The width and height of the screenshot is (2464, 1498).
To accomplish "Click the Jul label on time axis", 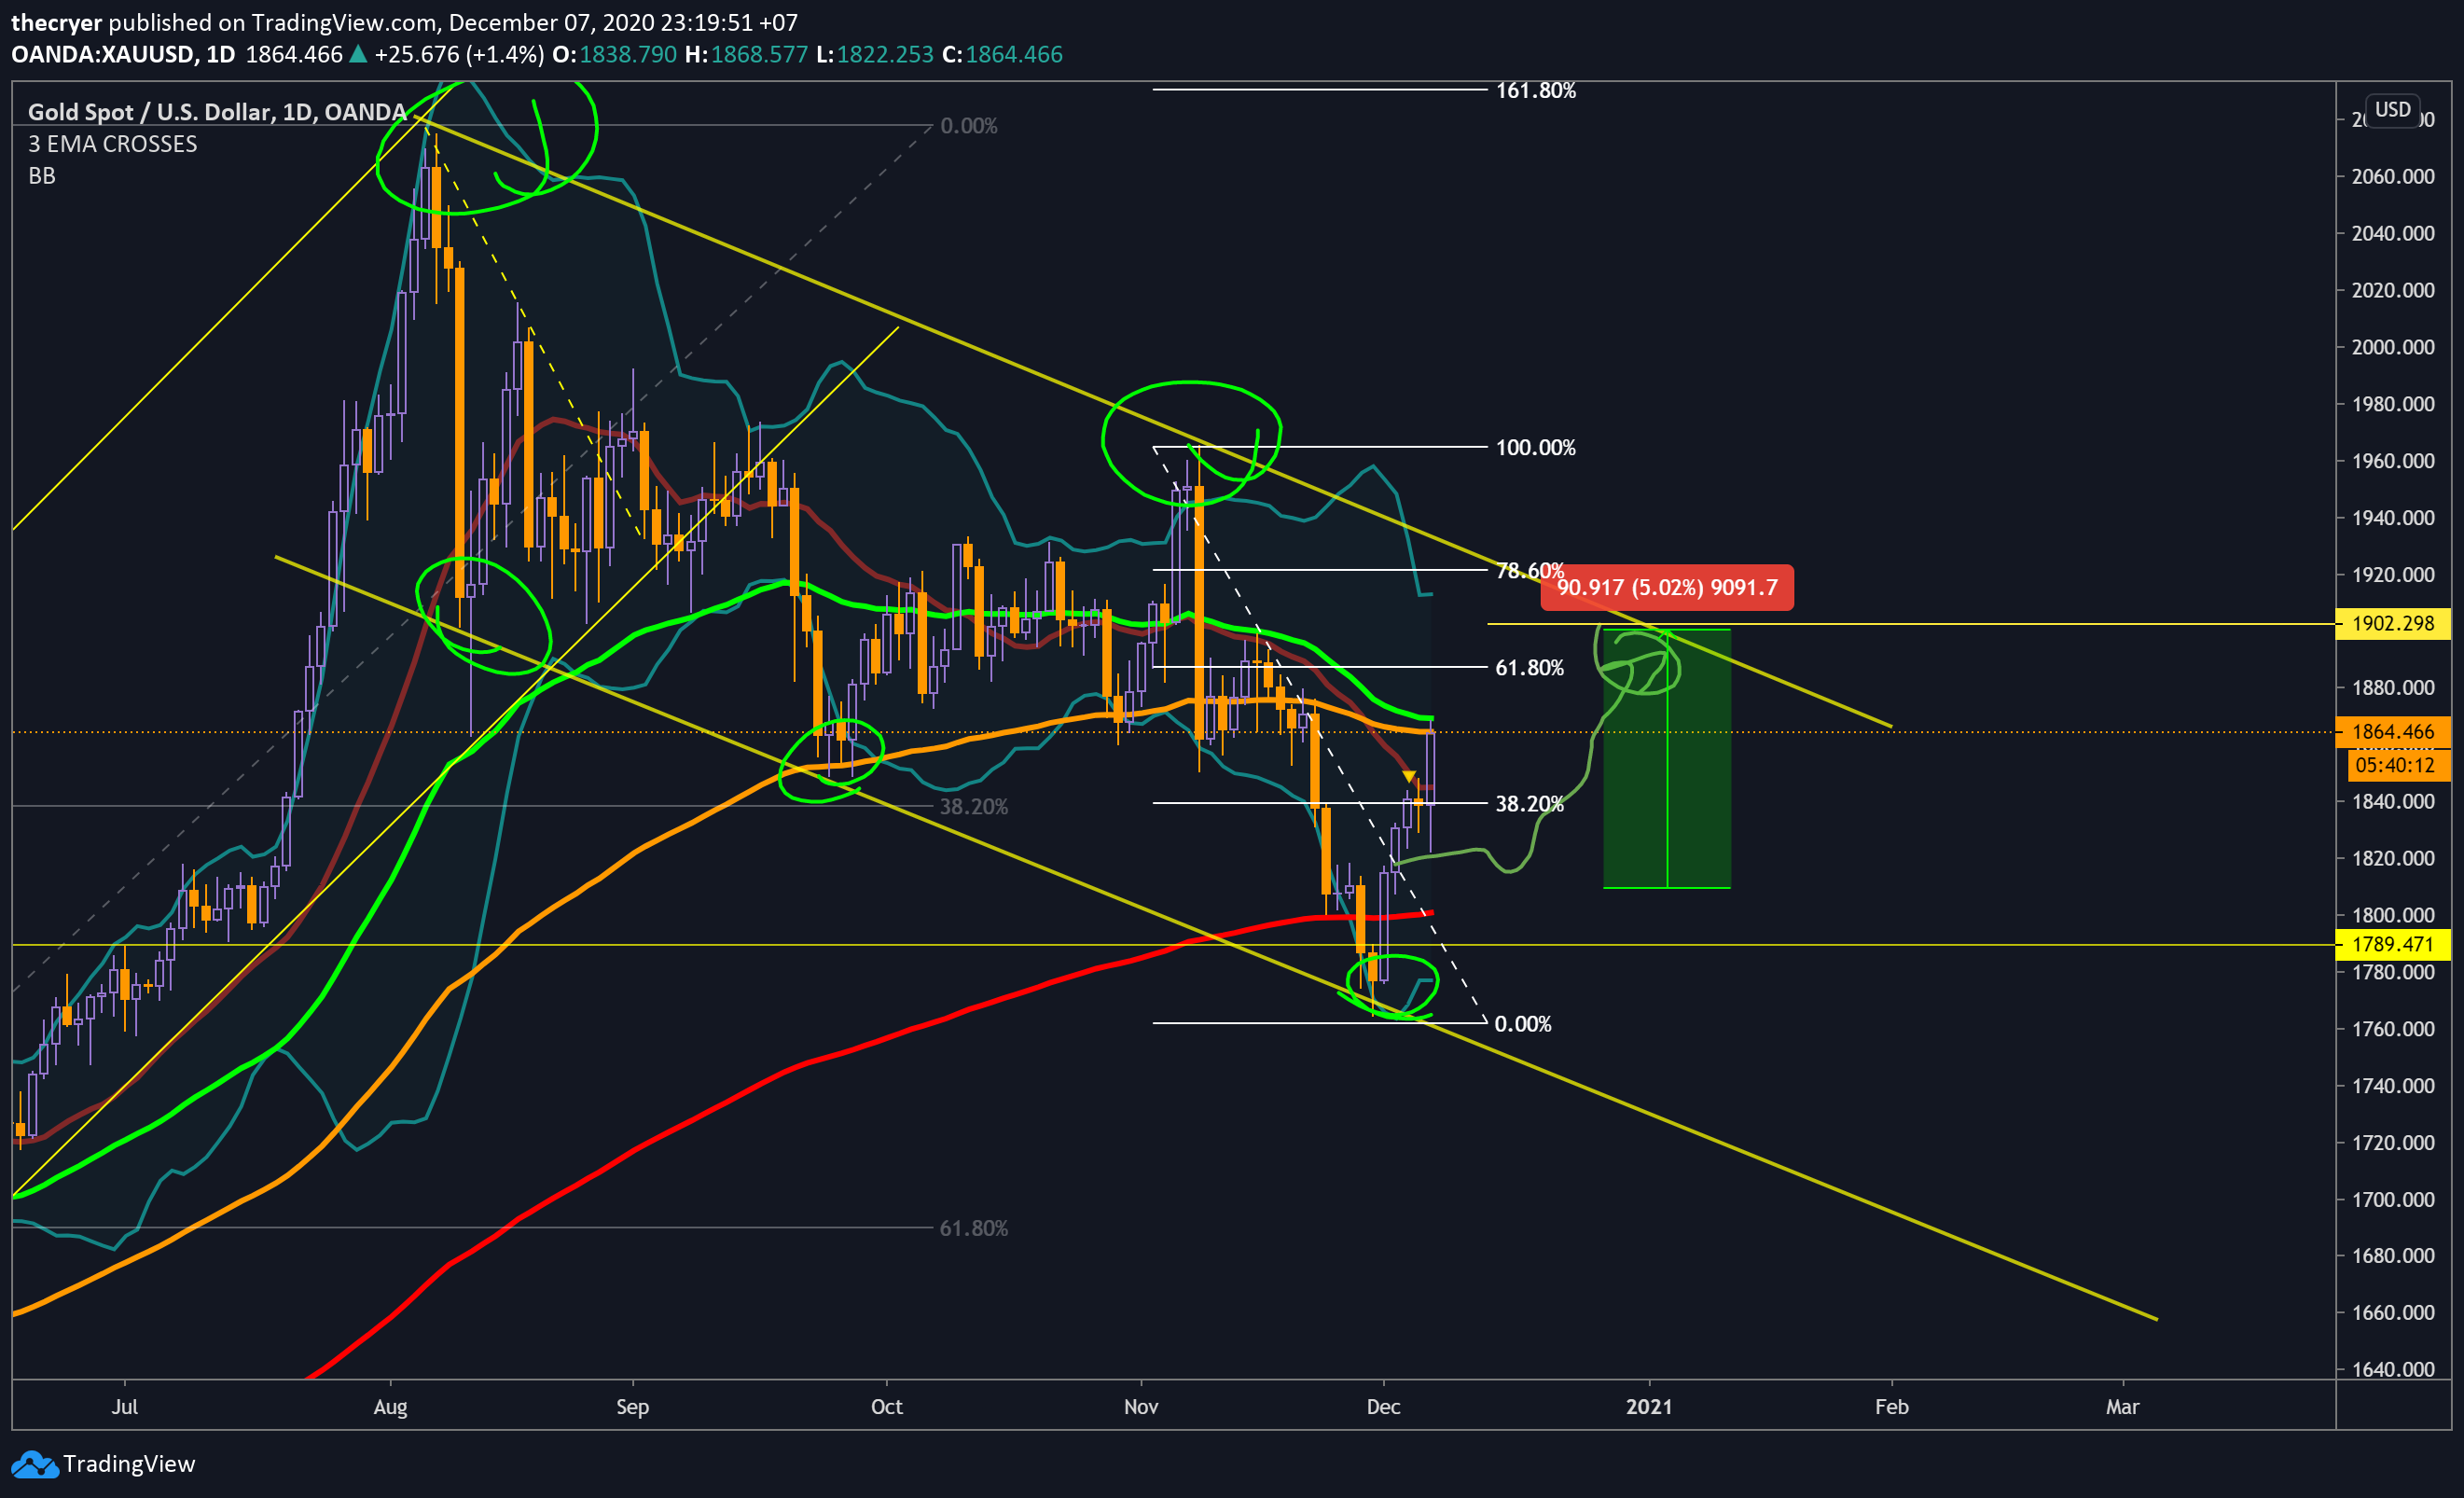I will (x=124, y=1406).
